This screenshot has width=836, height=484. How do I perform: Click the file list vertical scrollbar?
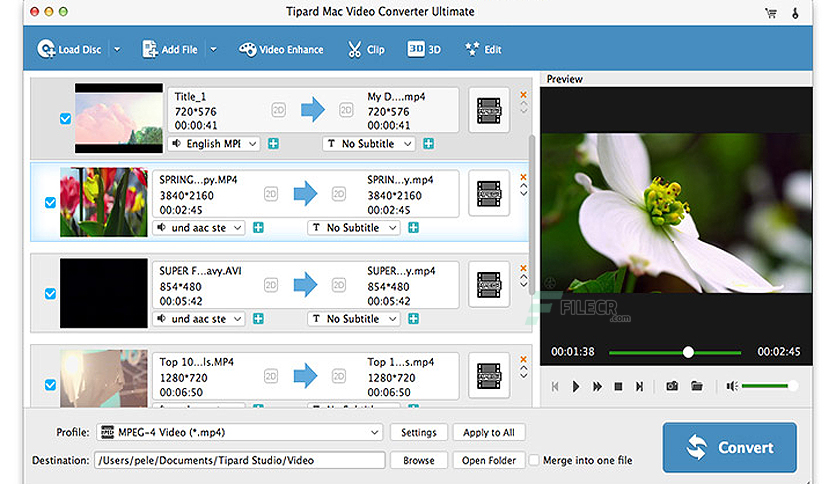coord(532,215)
